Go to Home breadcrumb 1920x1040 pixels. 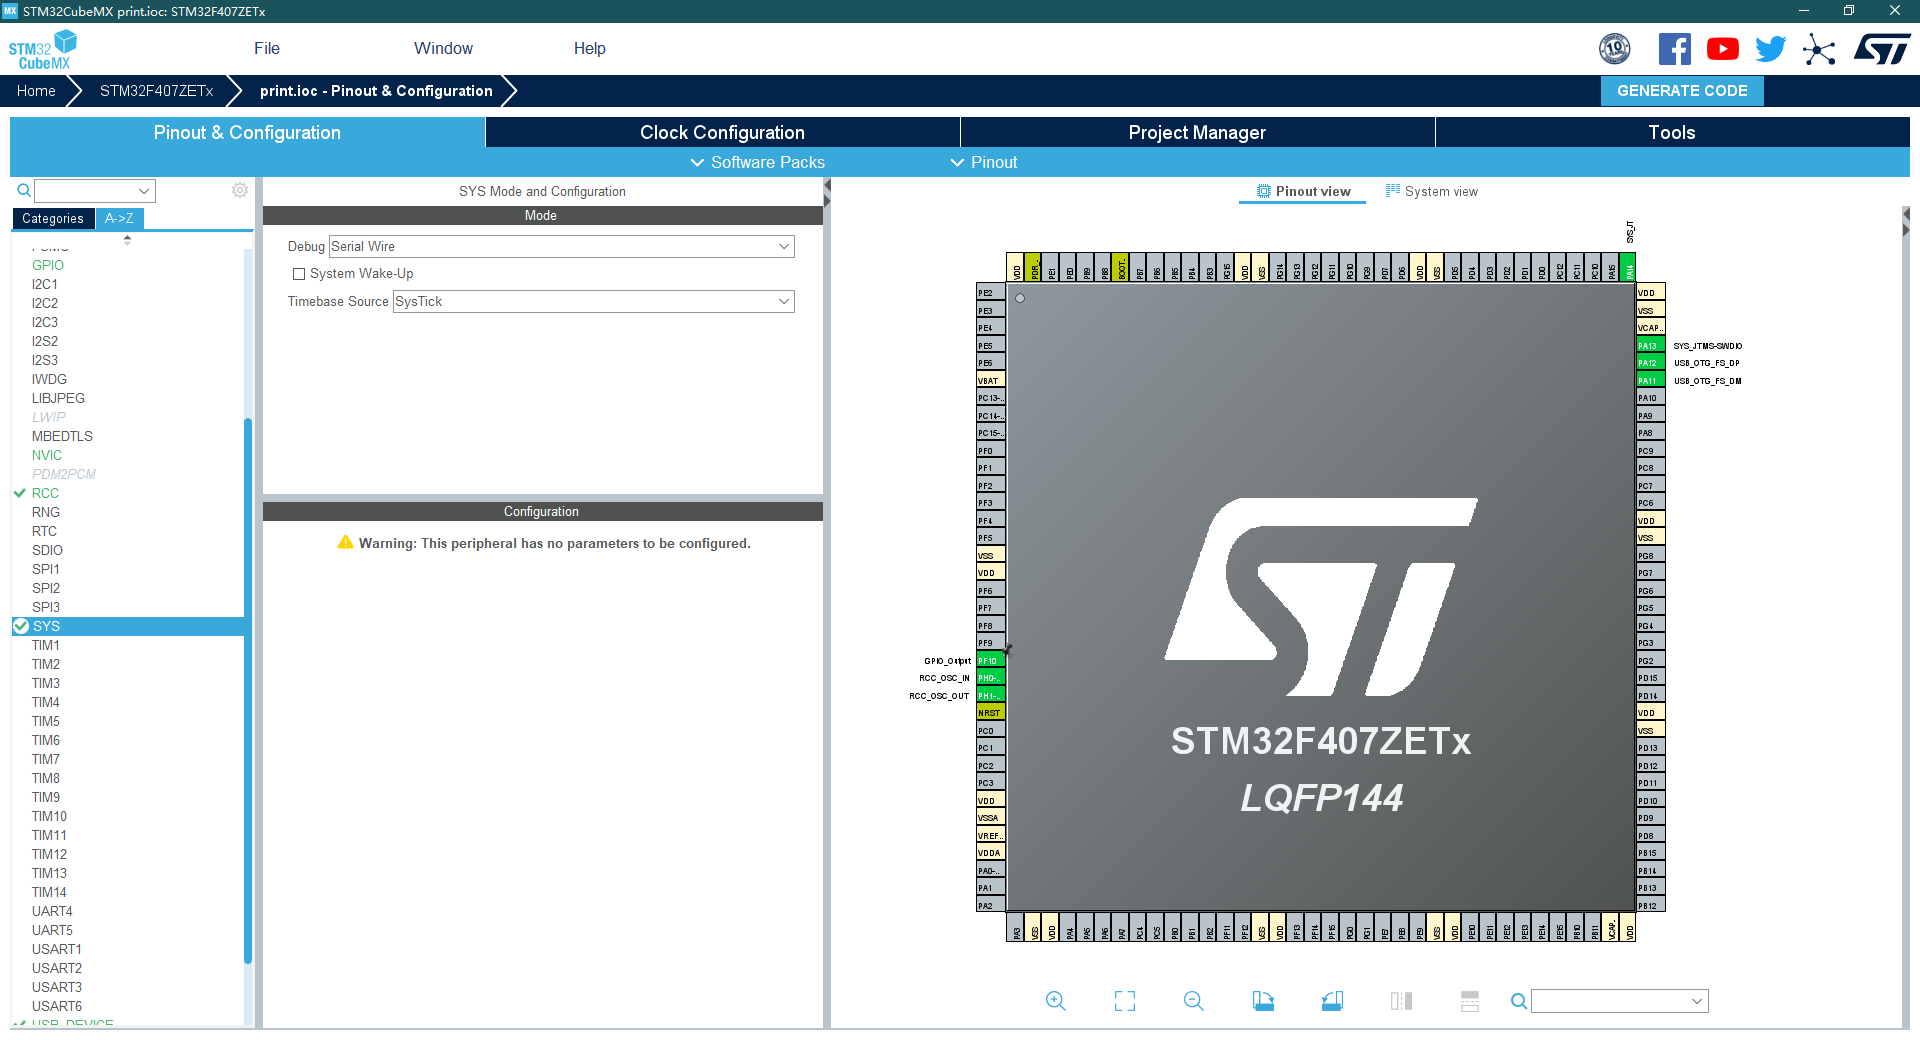click(36, 90)
